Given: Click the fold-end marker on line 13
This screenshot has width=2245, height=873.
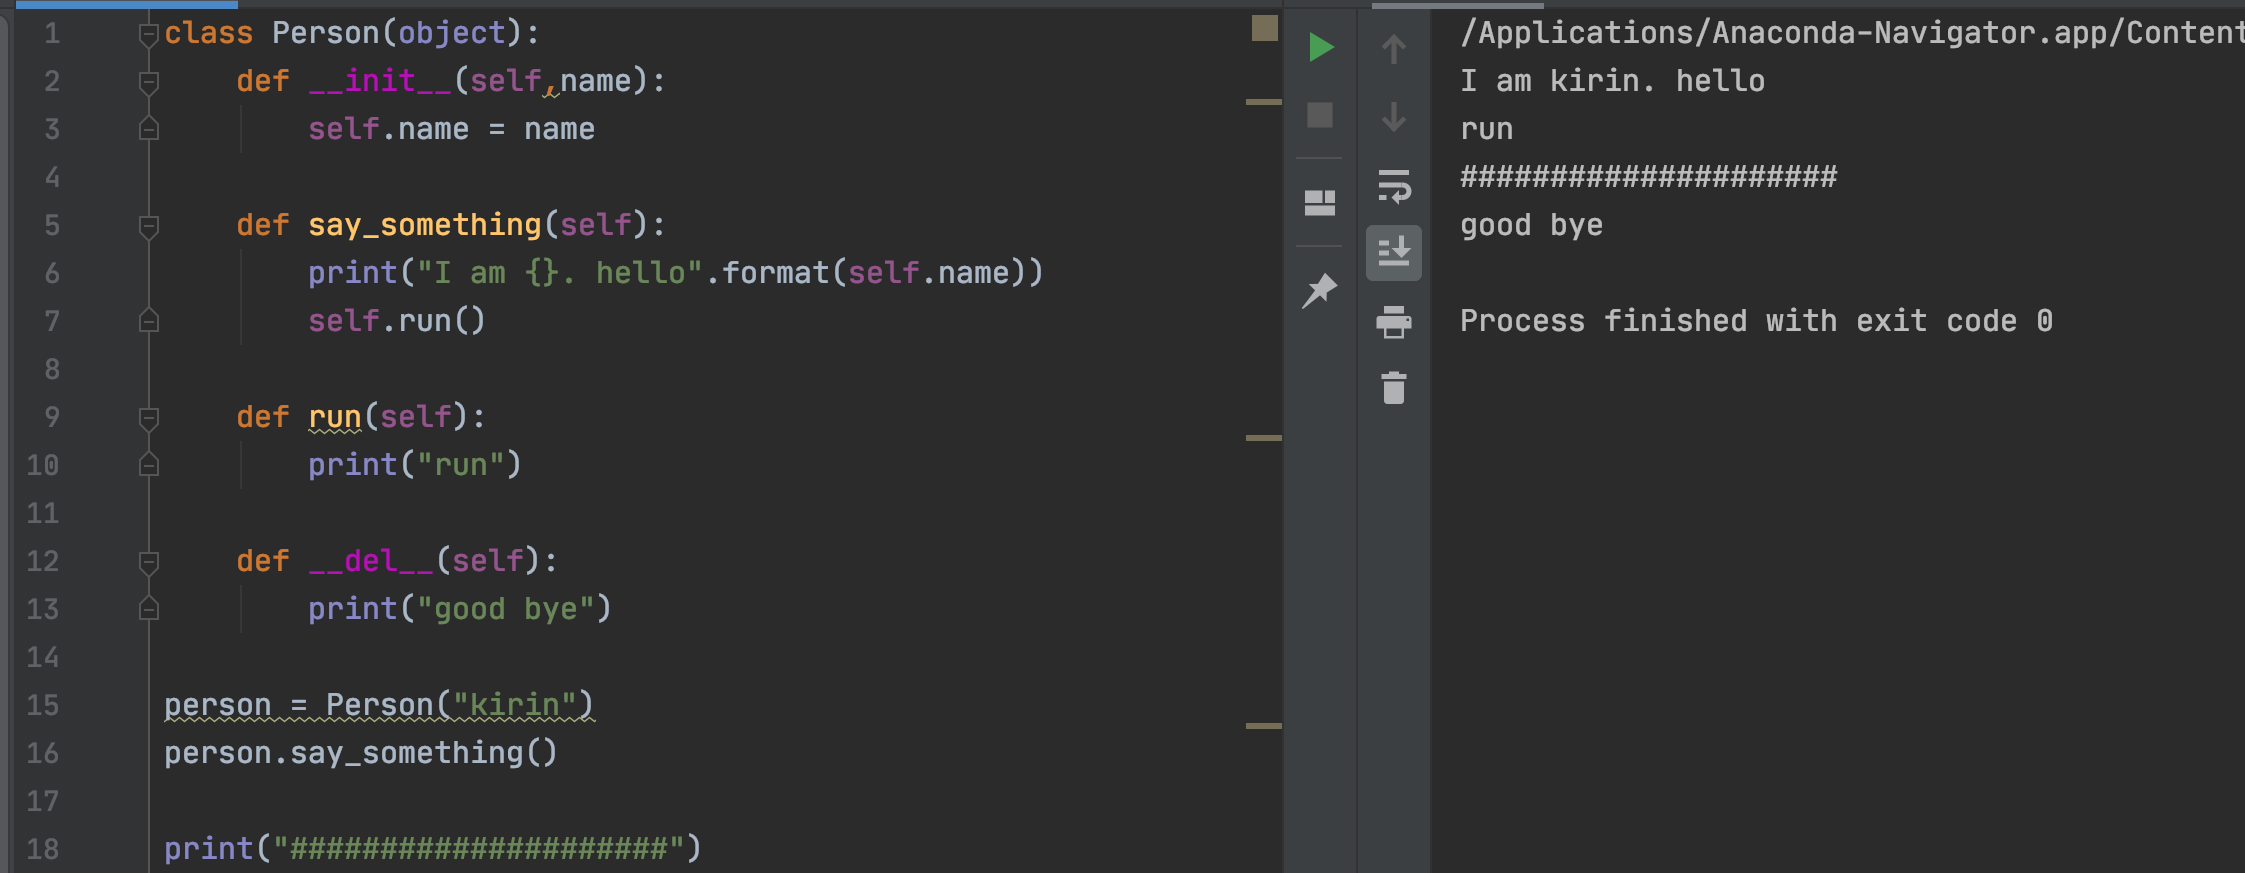Looking at the screenshot, I should click(149, 609).
